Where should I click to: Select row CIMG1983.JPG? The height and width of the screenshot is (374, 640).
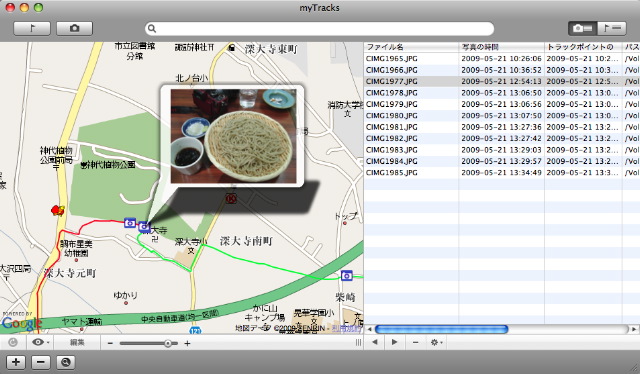point(502,150)
